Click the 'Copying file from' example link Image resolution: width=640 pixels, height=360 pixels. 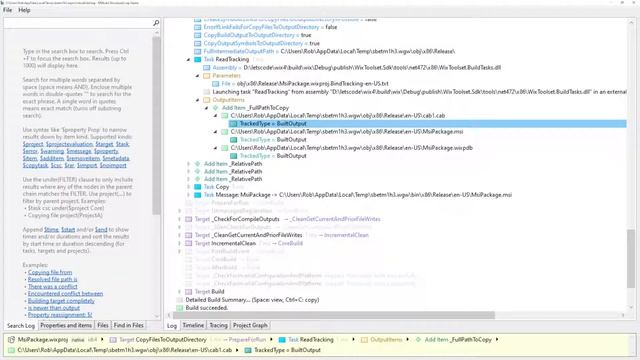50,272
